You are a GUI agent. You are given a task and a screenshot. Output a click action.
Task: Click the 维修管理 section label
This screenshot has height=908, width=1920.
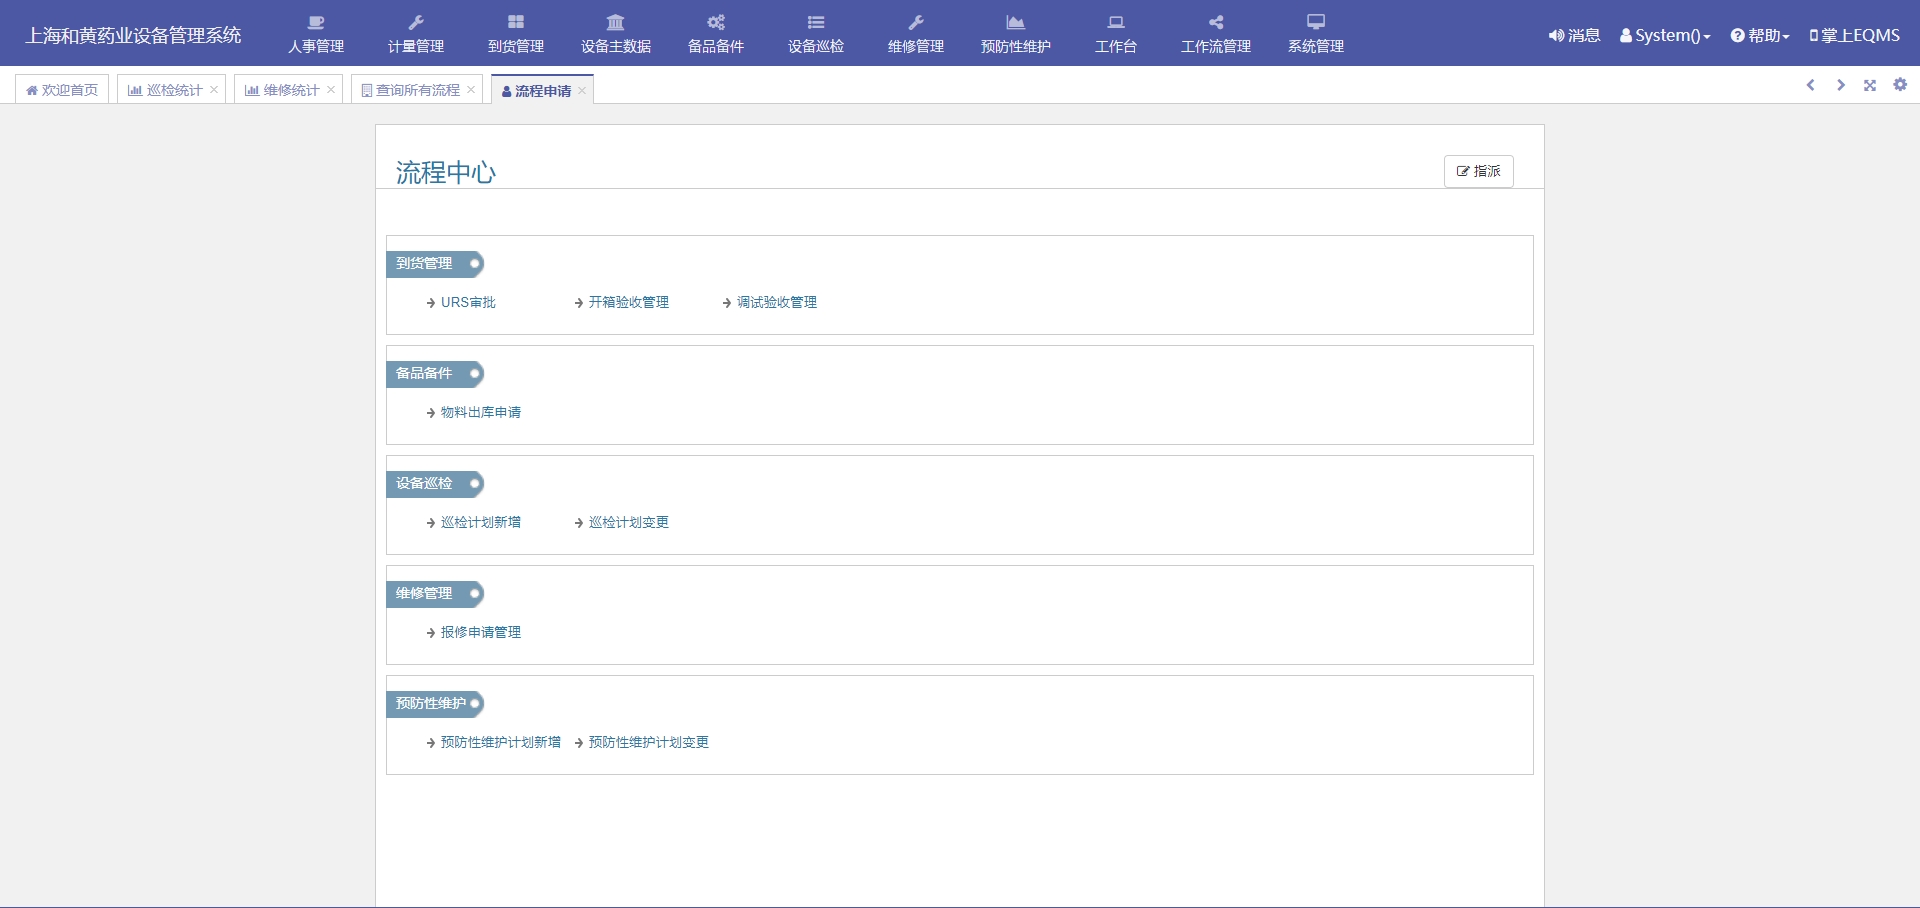click(x=434, y=593)
